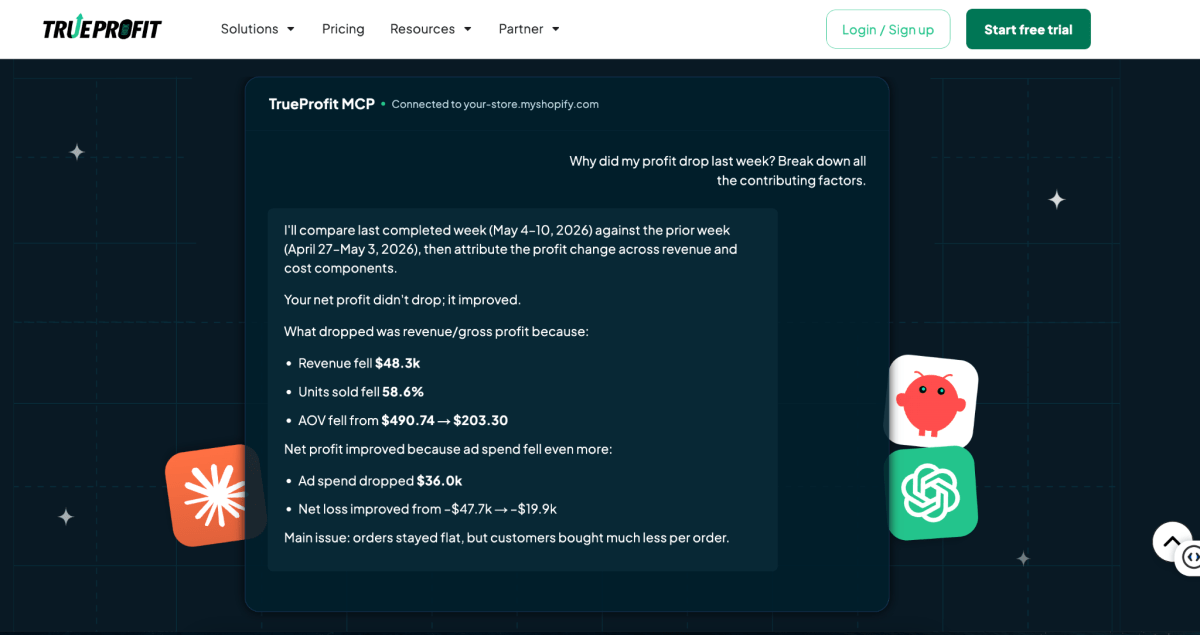The image size is (1200, 635).
Task: Open the Partner dropdown menu
Action: click(529, 29)
